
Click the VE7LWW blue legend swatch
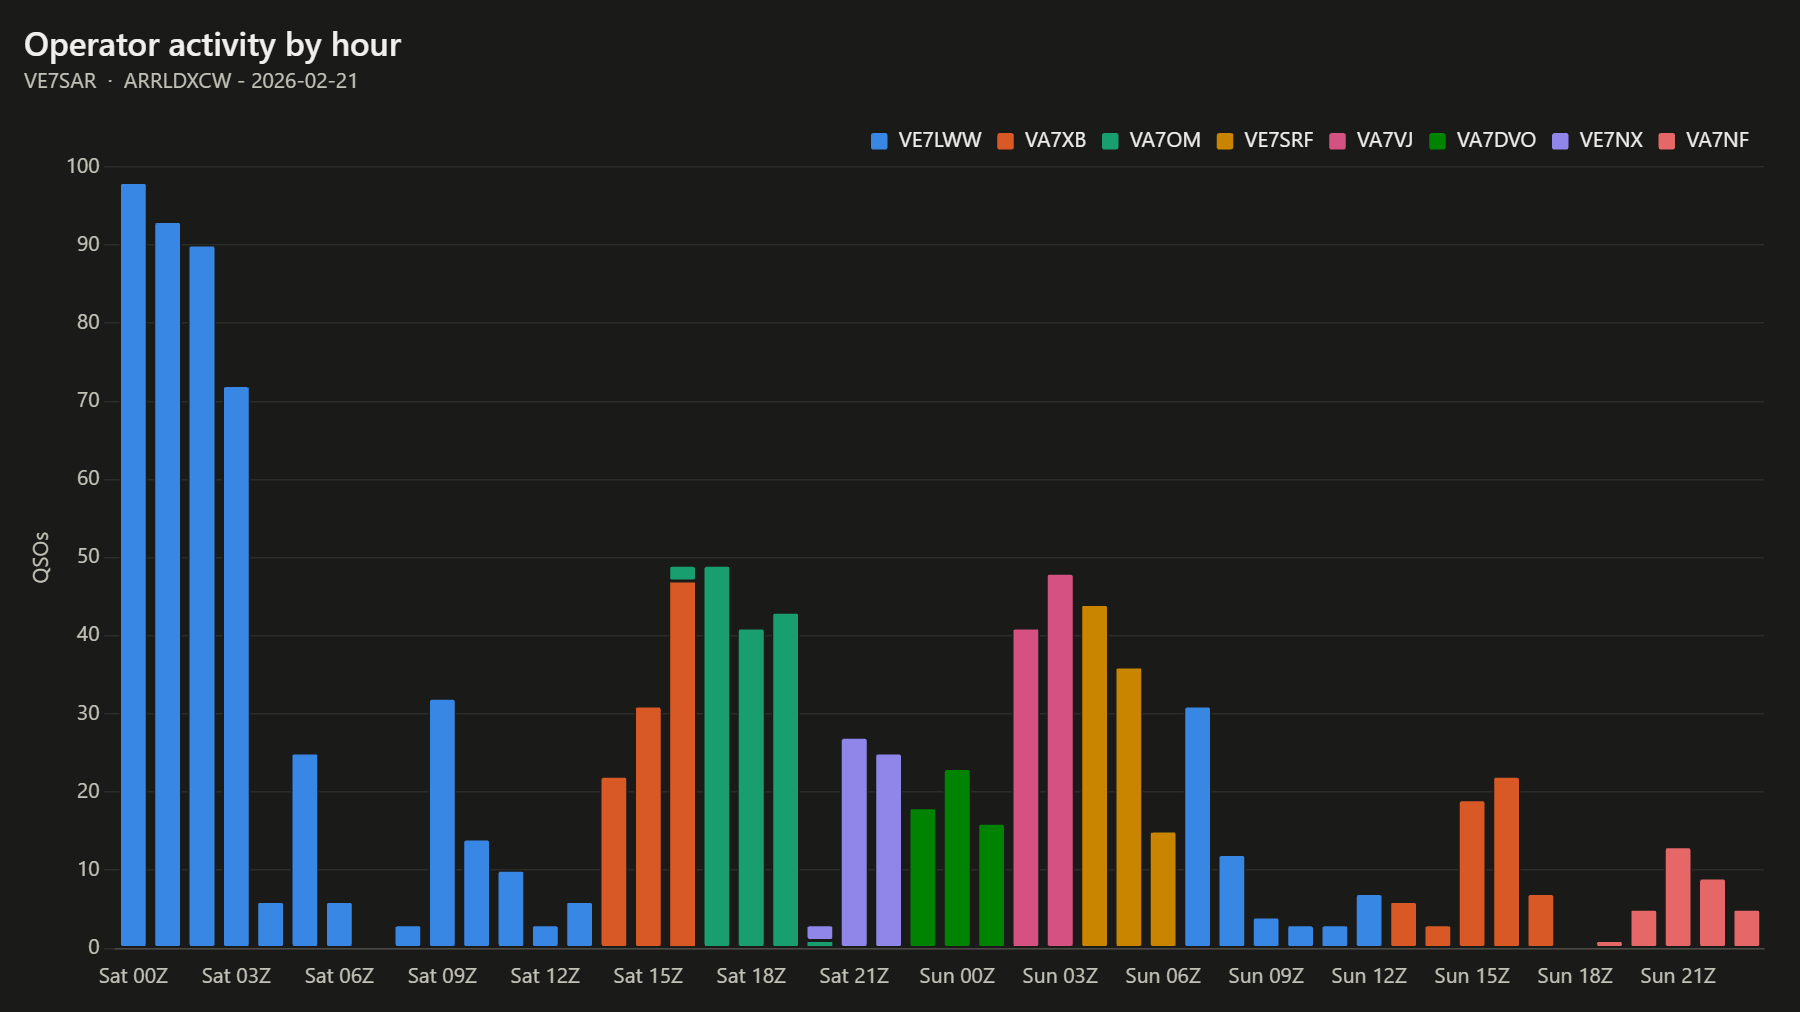coord(879,141)
